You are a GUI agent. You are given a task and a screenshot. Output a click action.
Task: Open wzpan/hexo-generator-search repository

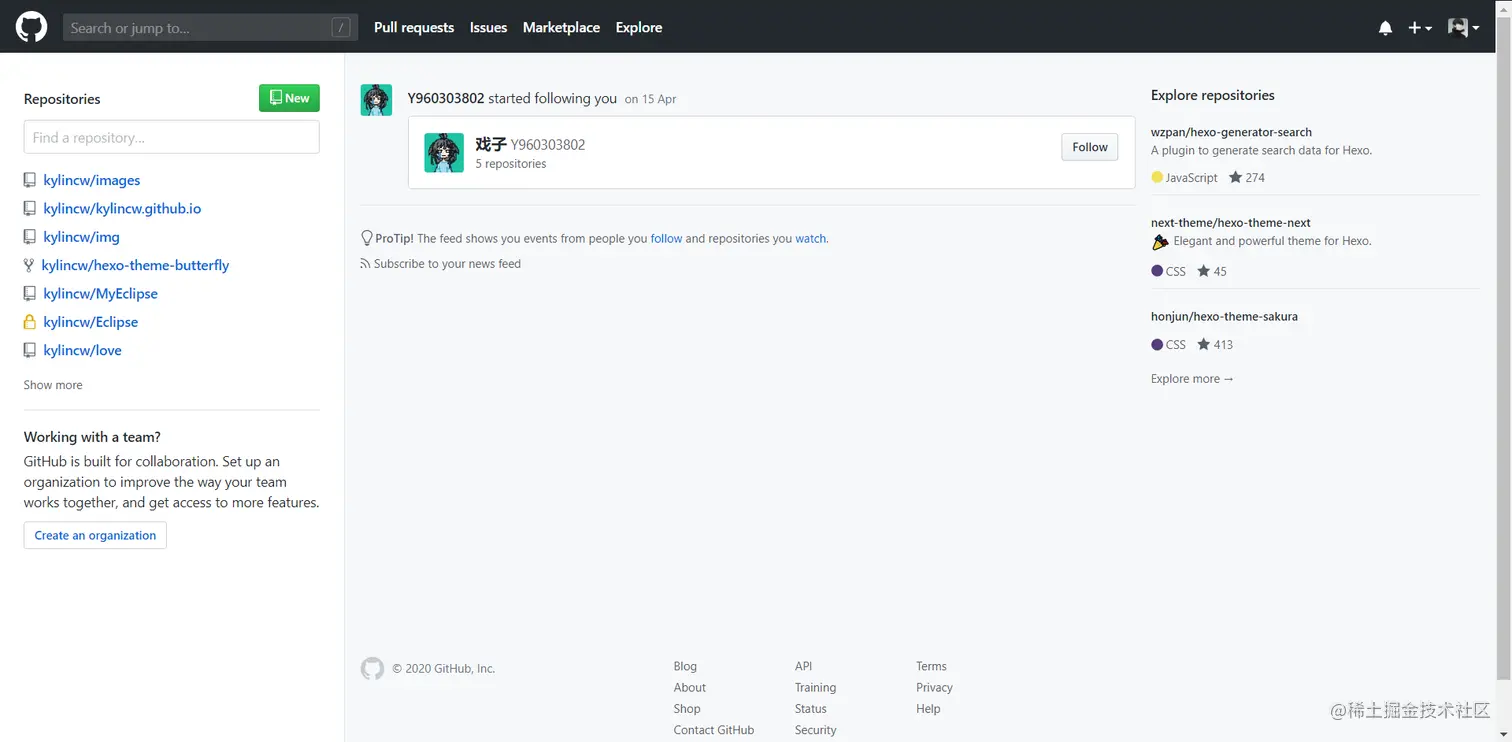[x=1231, y=132]
